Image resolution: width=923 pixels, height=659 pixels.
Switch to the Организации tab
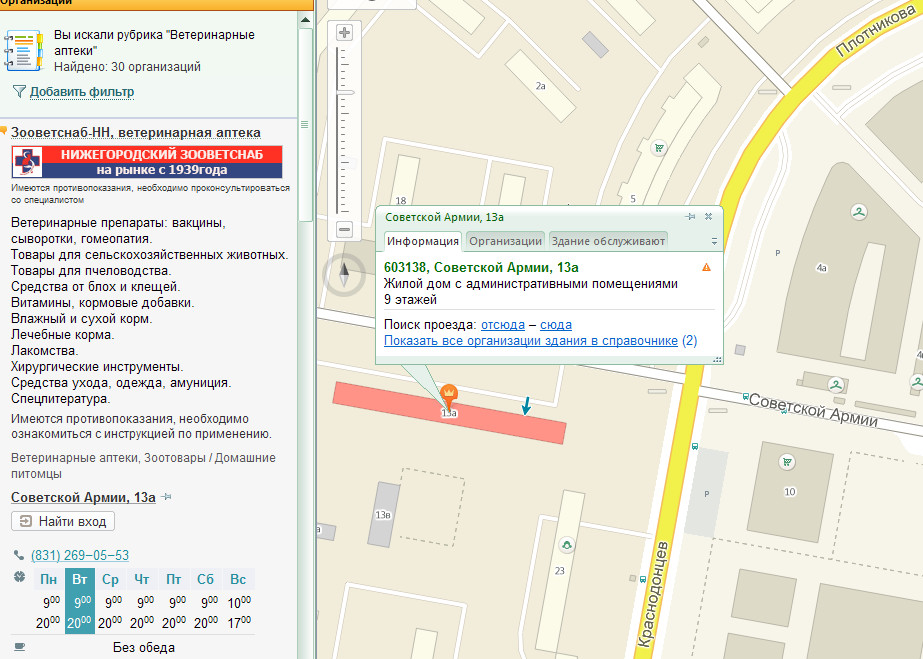coord(505,241)
